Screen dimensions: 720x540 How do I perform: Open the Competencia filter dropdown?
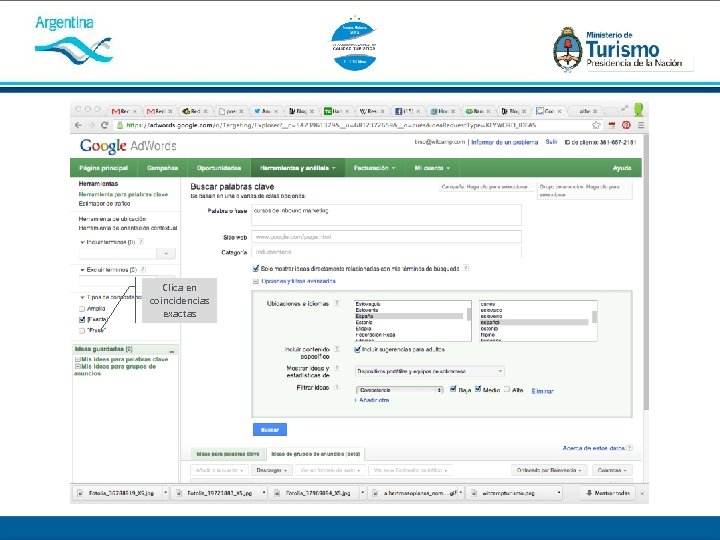point(399,390)
